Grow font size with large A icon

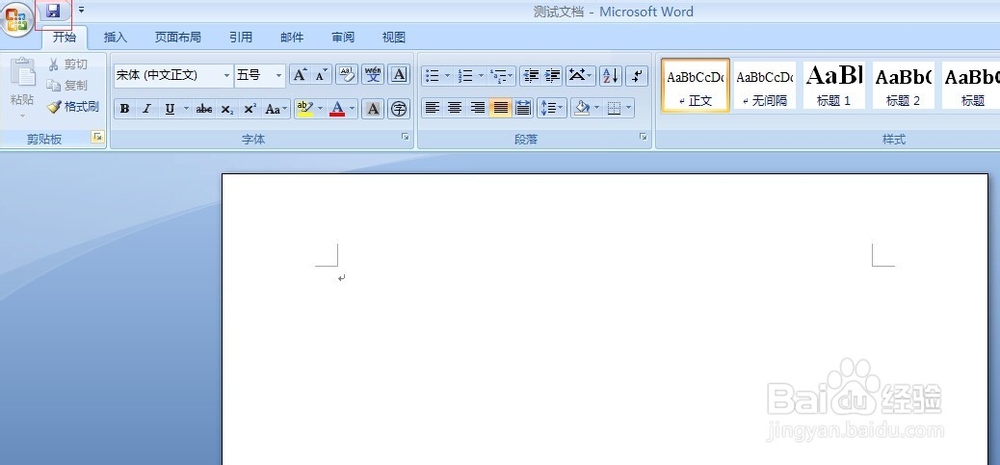tap(300, 75)
